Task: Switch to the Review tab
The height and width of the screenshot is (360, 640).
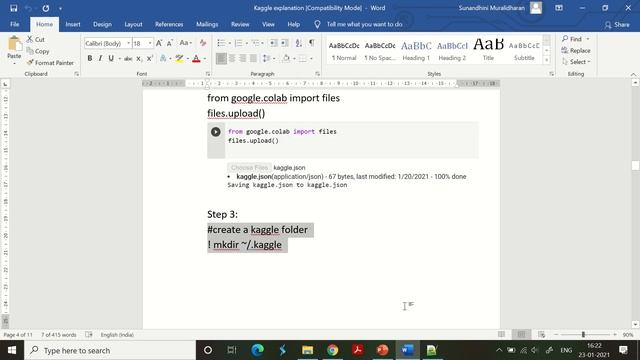Action: [x=240, y=24]
